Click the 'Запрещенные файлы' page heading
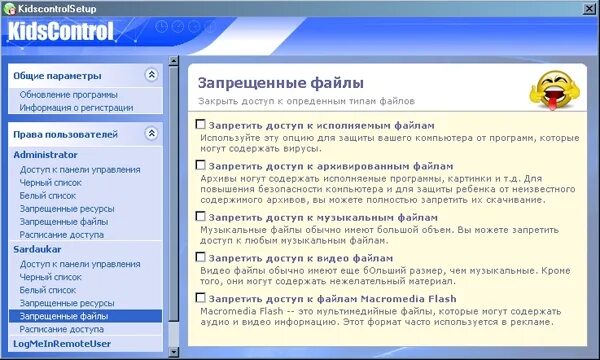The width and height of the screenshot is (600, 360). (x=280, y=83)
